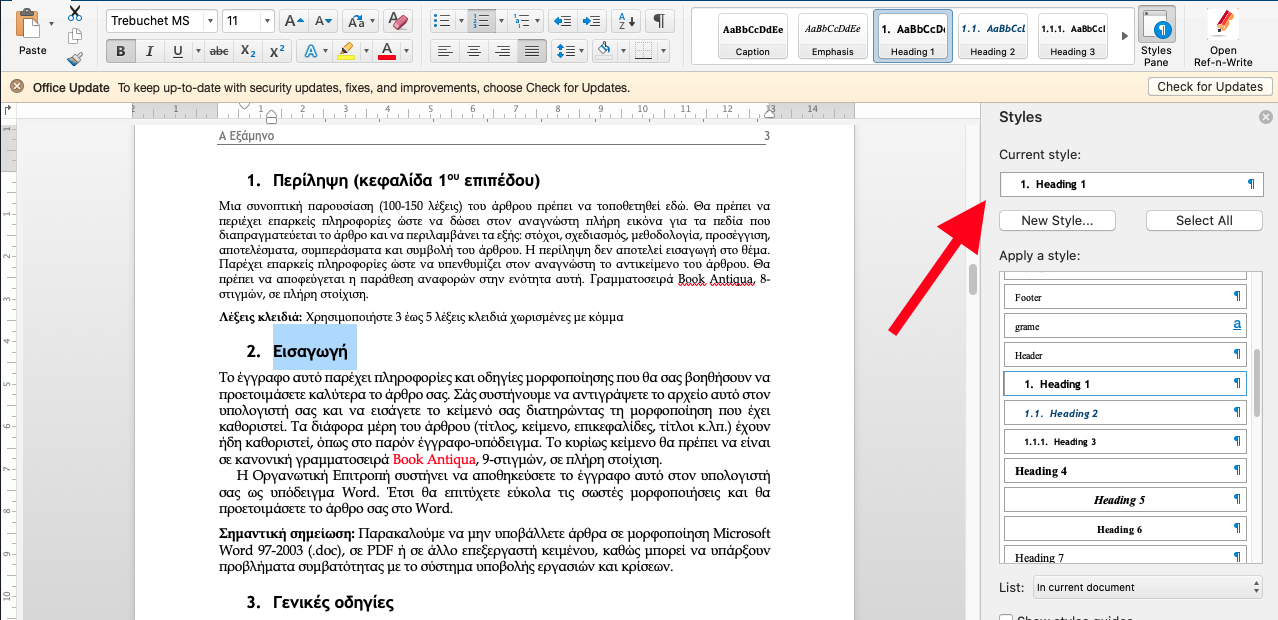The image size is (1278, 620).
Task: Show paragraph marks with pilcrow icon
Action: 658,21
